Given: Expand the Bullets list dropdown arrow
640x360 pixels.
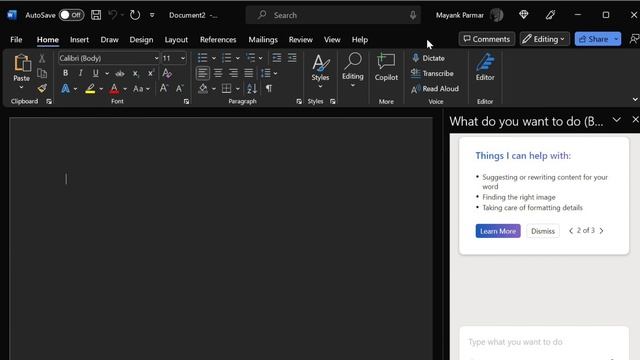Looking at the screenshot, I should click(213, 58).
